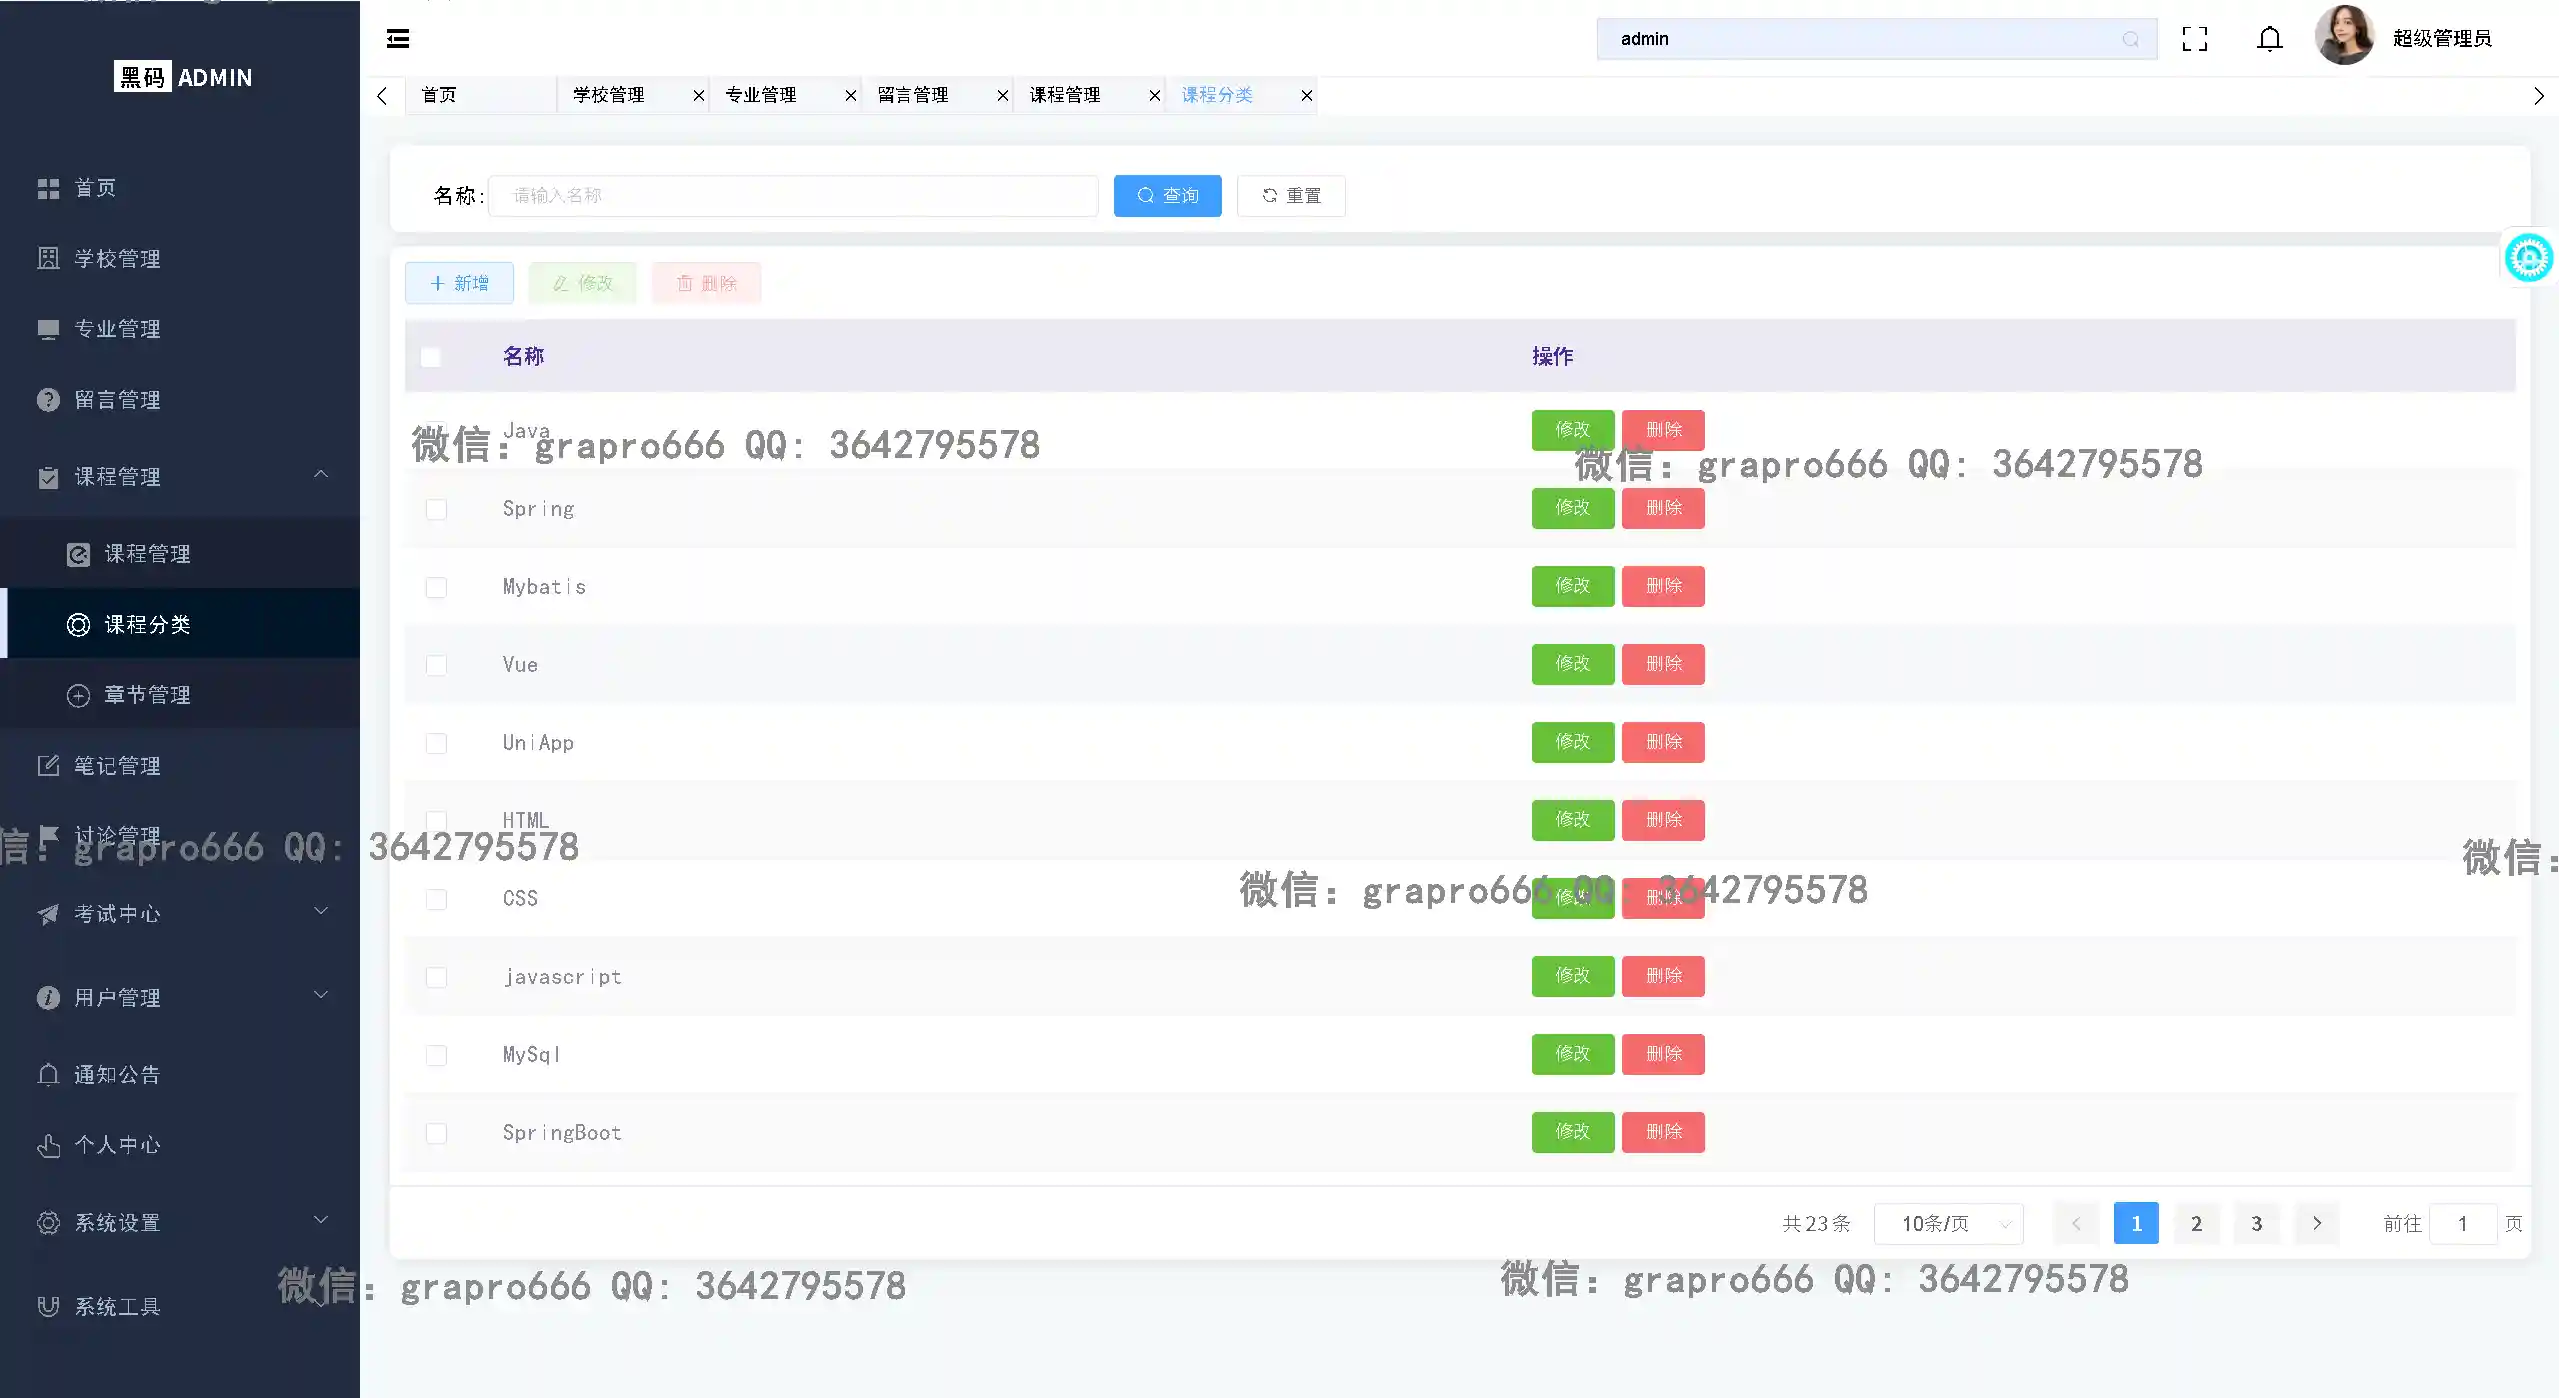Collapse sidebar with hamburger menu icon
2559x1398 pixels.
click(x=398, y=39)
